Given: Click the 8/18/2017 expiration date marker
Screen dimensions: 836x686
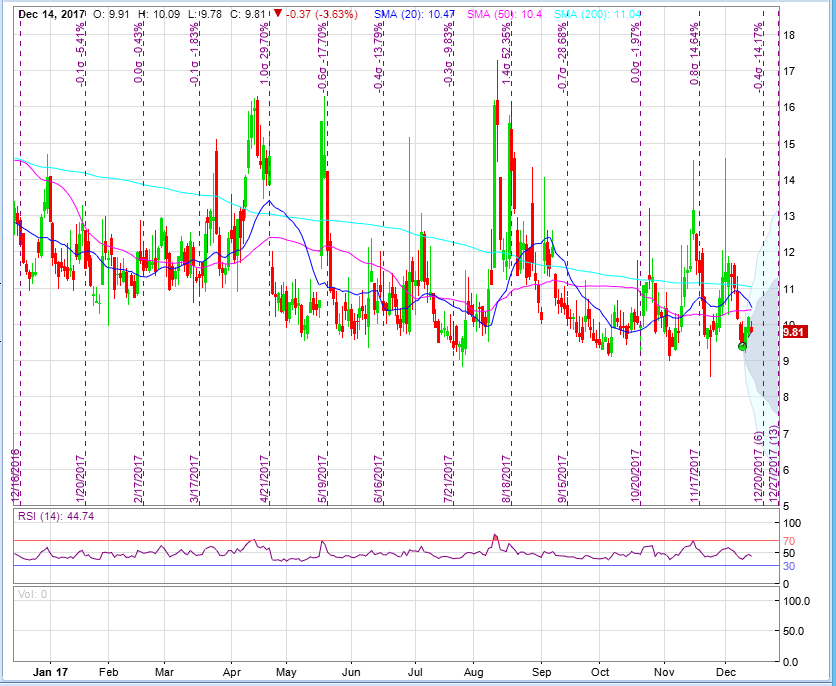Looking at the screenshot, I should (507, 479).
